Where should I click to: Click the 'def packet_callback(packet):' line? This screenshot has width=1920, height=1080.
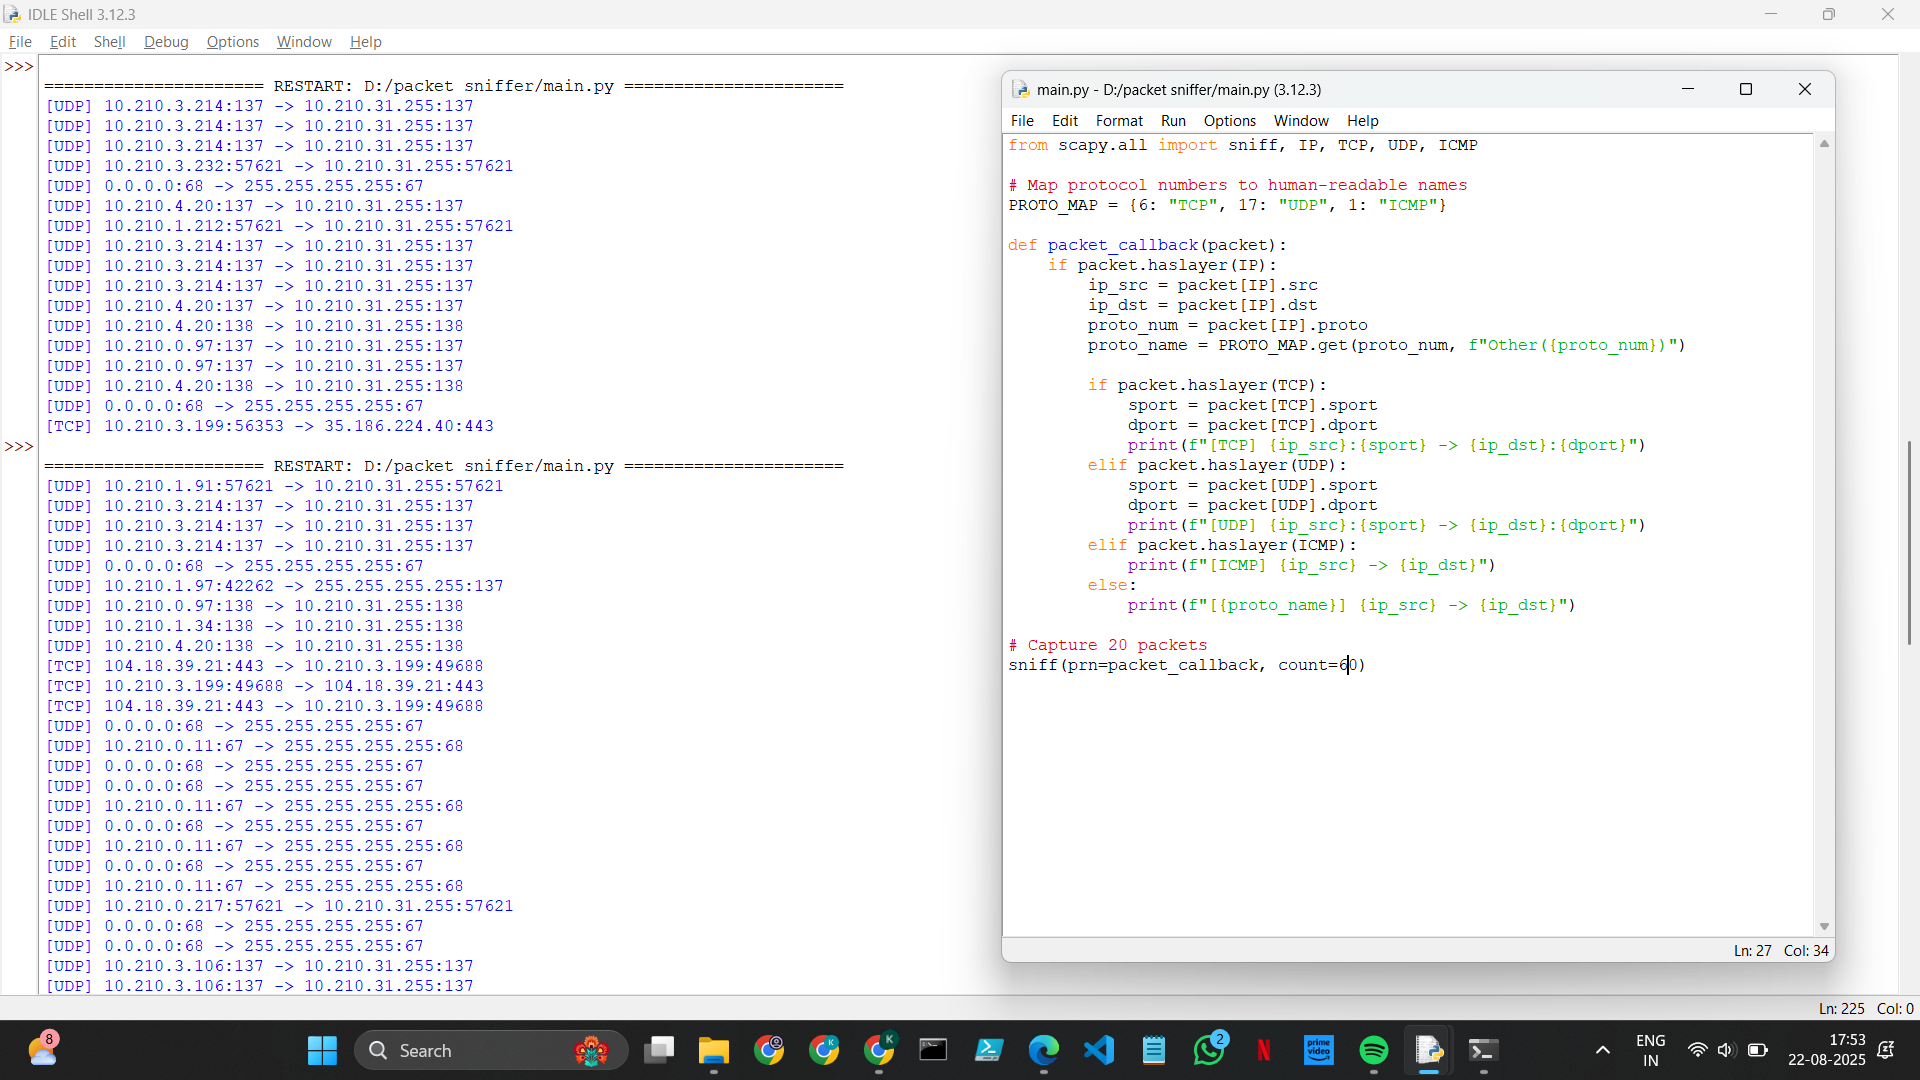coord(1147,245)
